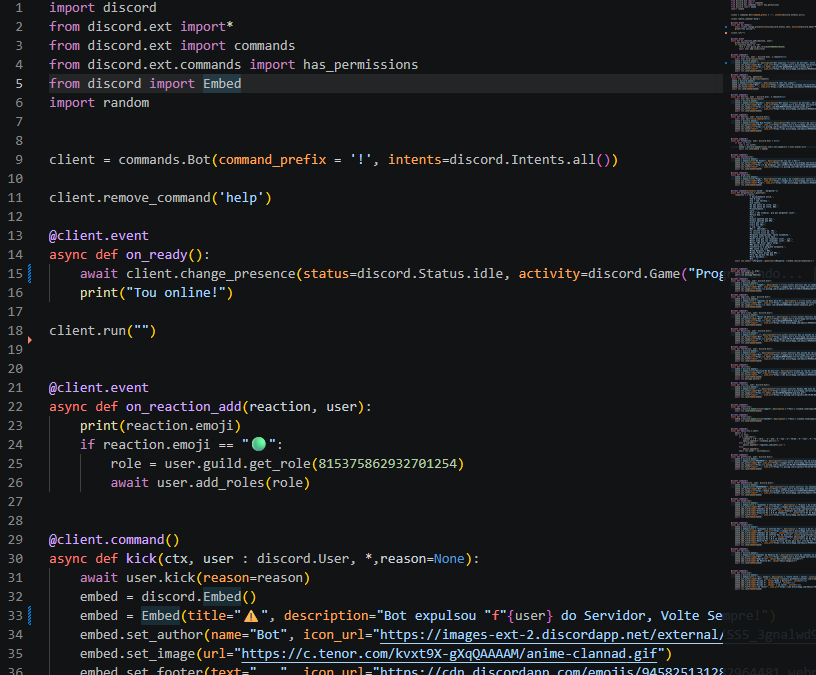Click client.run("") on line 18

103,330
